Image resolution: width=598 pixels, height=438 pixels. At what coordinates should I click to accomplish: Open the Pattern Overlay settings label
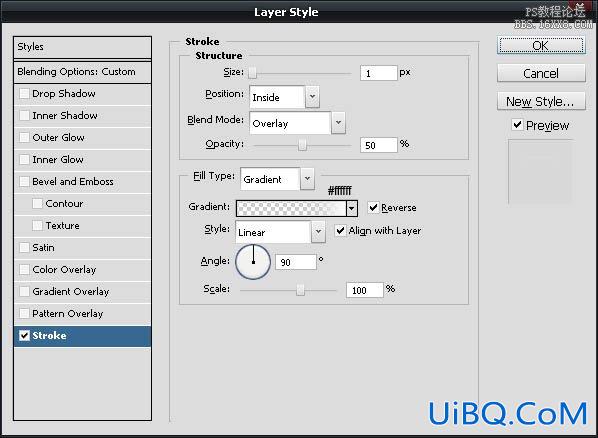tap(68, 313)
